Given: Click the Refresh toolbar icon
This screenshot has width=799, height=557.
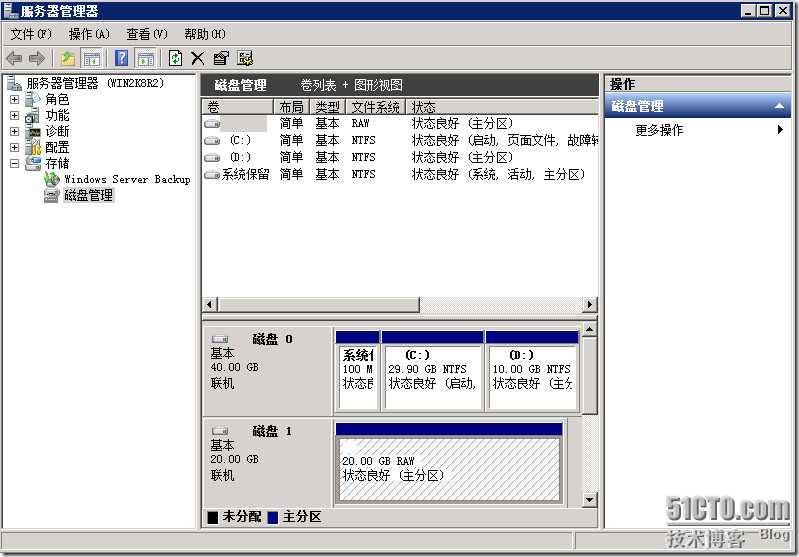Looking at the screenshot, I should coord(175,58).
